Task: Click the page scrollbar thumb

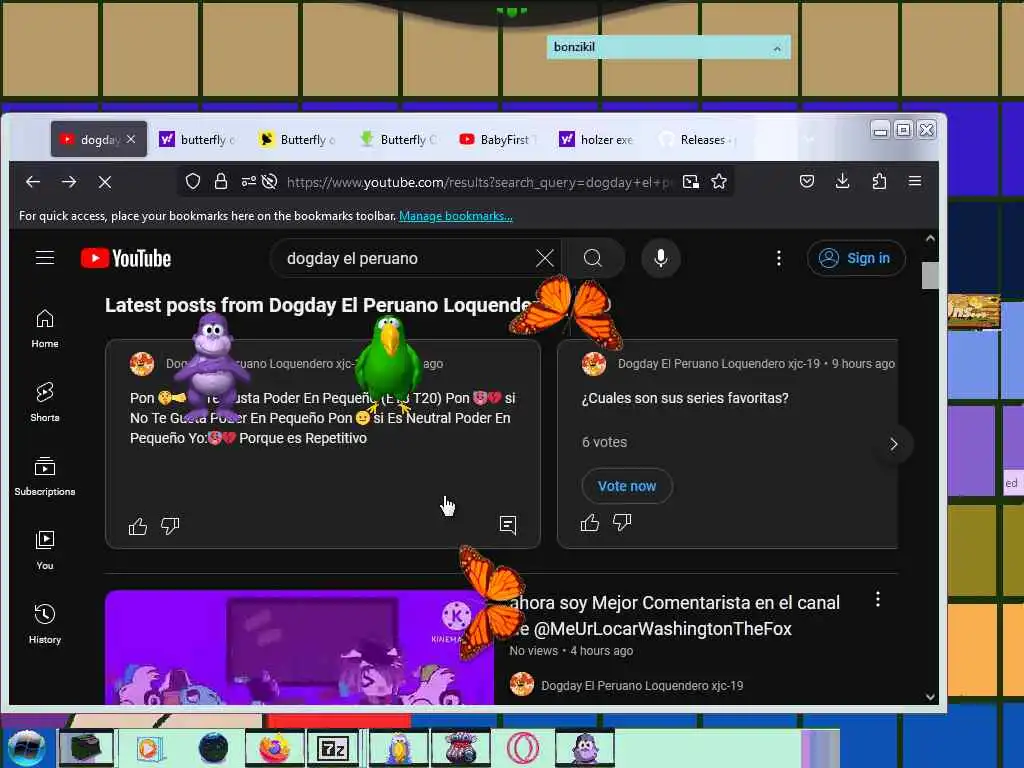Action: 930,275
